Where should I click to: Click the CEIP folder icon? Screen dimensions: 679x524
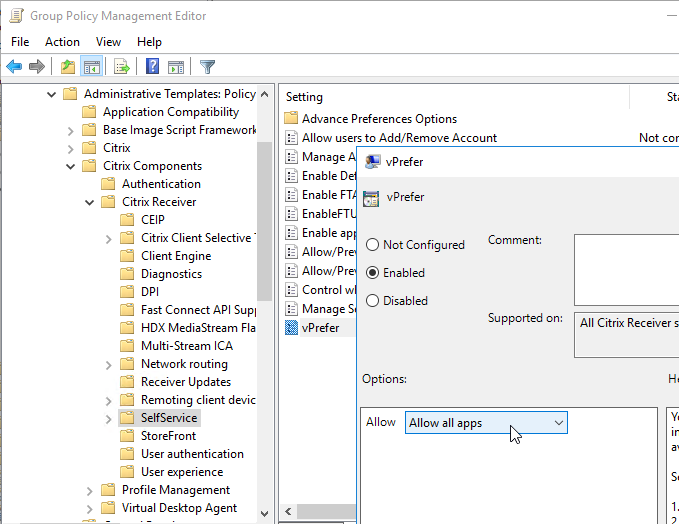tap(127, 220)
